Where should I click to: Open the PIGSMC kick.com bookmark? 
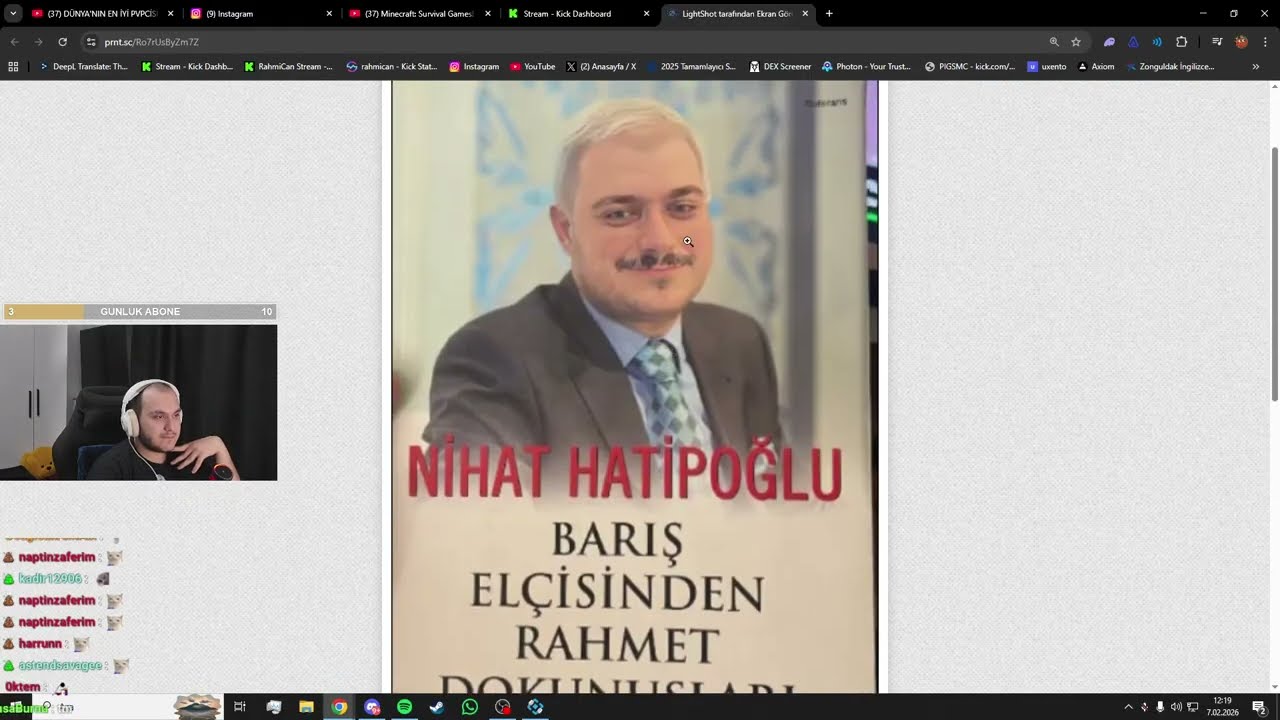(x=970, y=67)
